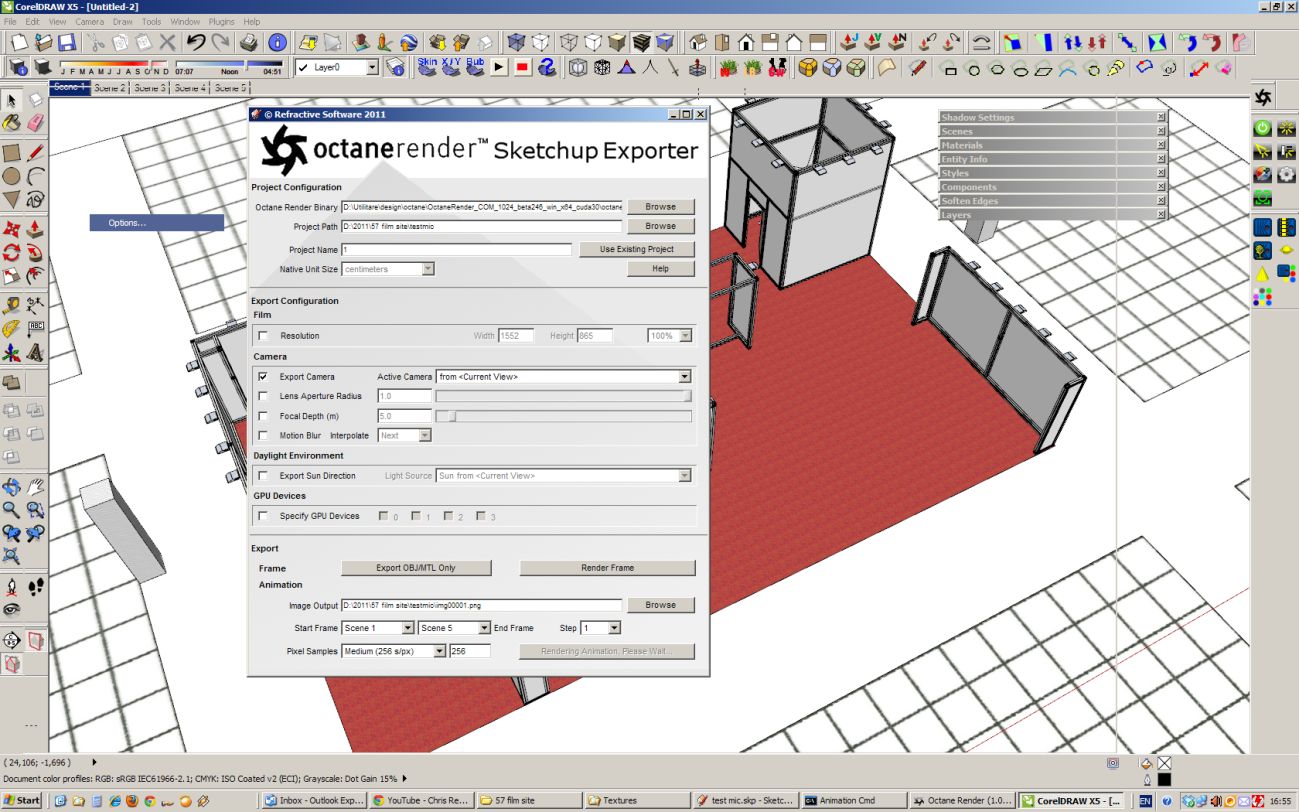Screen dimensions: 1299x812
Task: Enable Lens Aperture Radius checkbox
Action: tap(263, 396)
